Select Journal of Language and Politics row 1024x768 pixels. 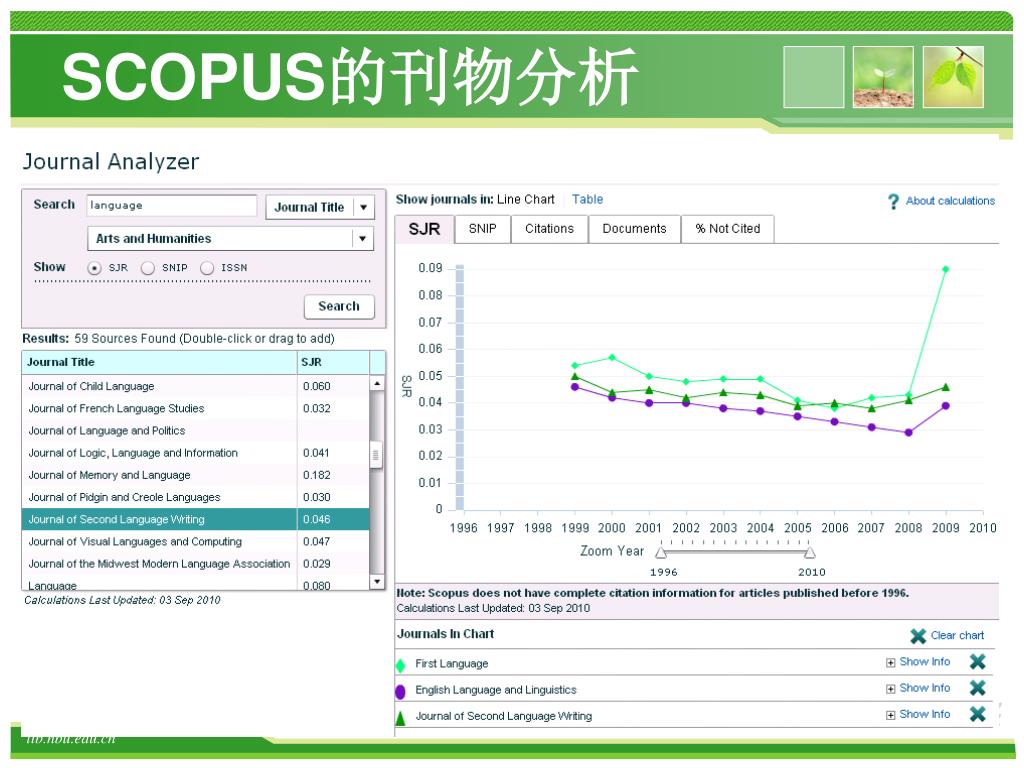[x=195, y=431]
